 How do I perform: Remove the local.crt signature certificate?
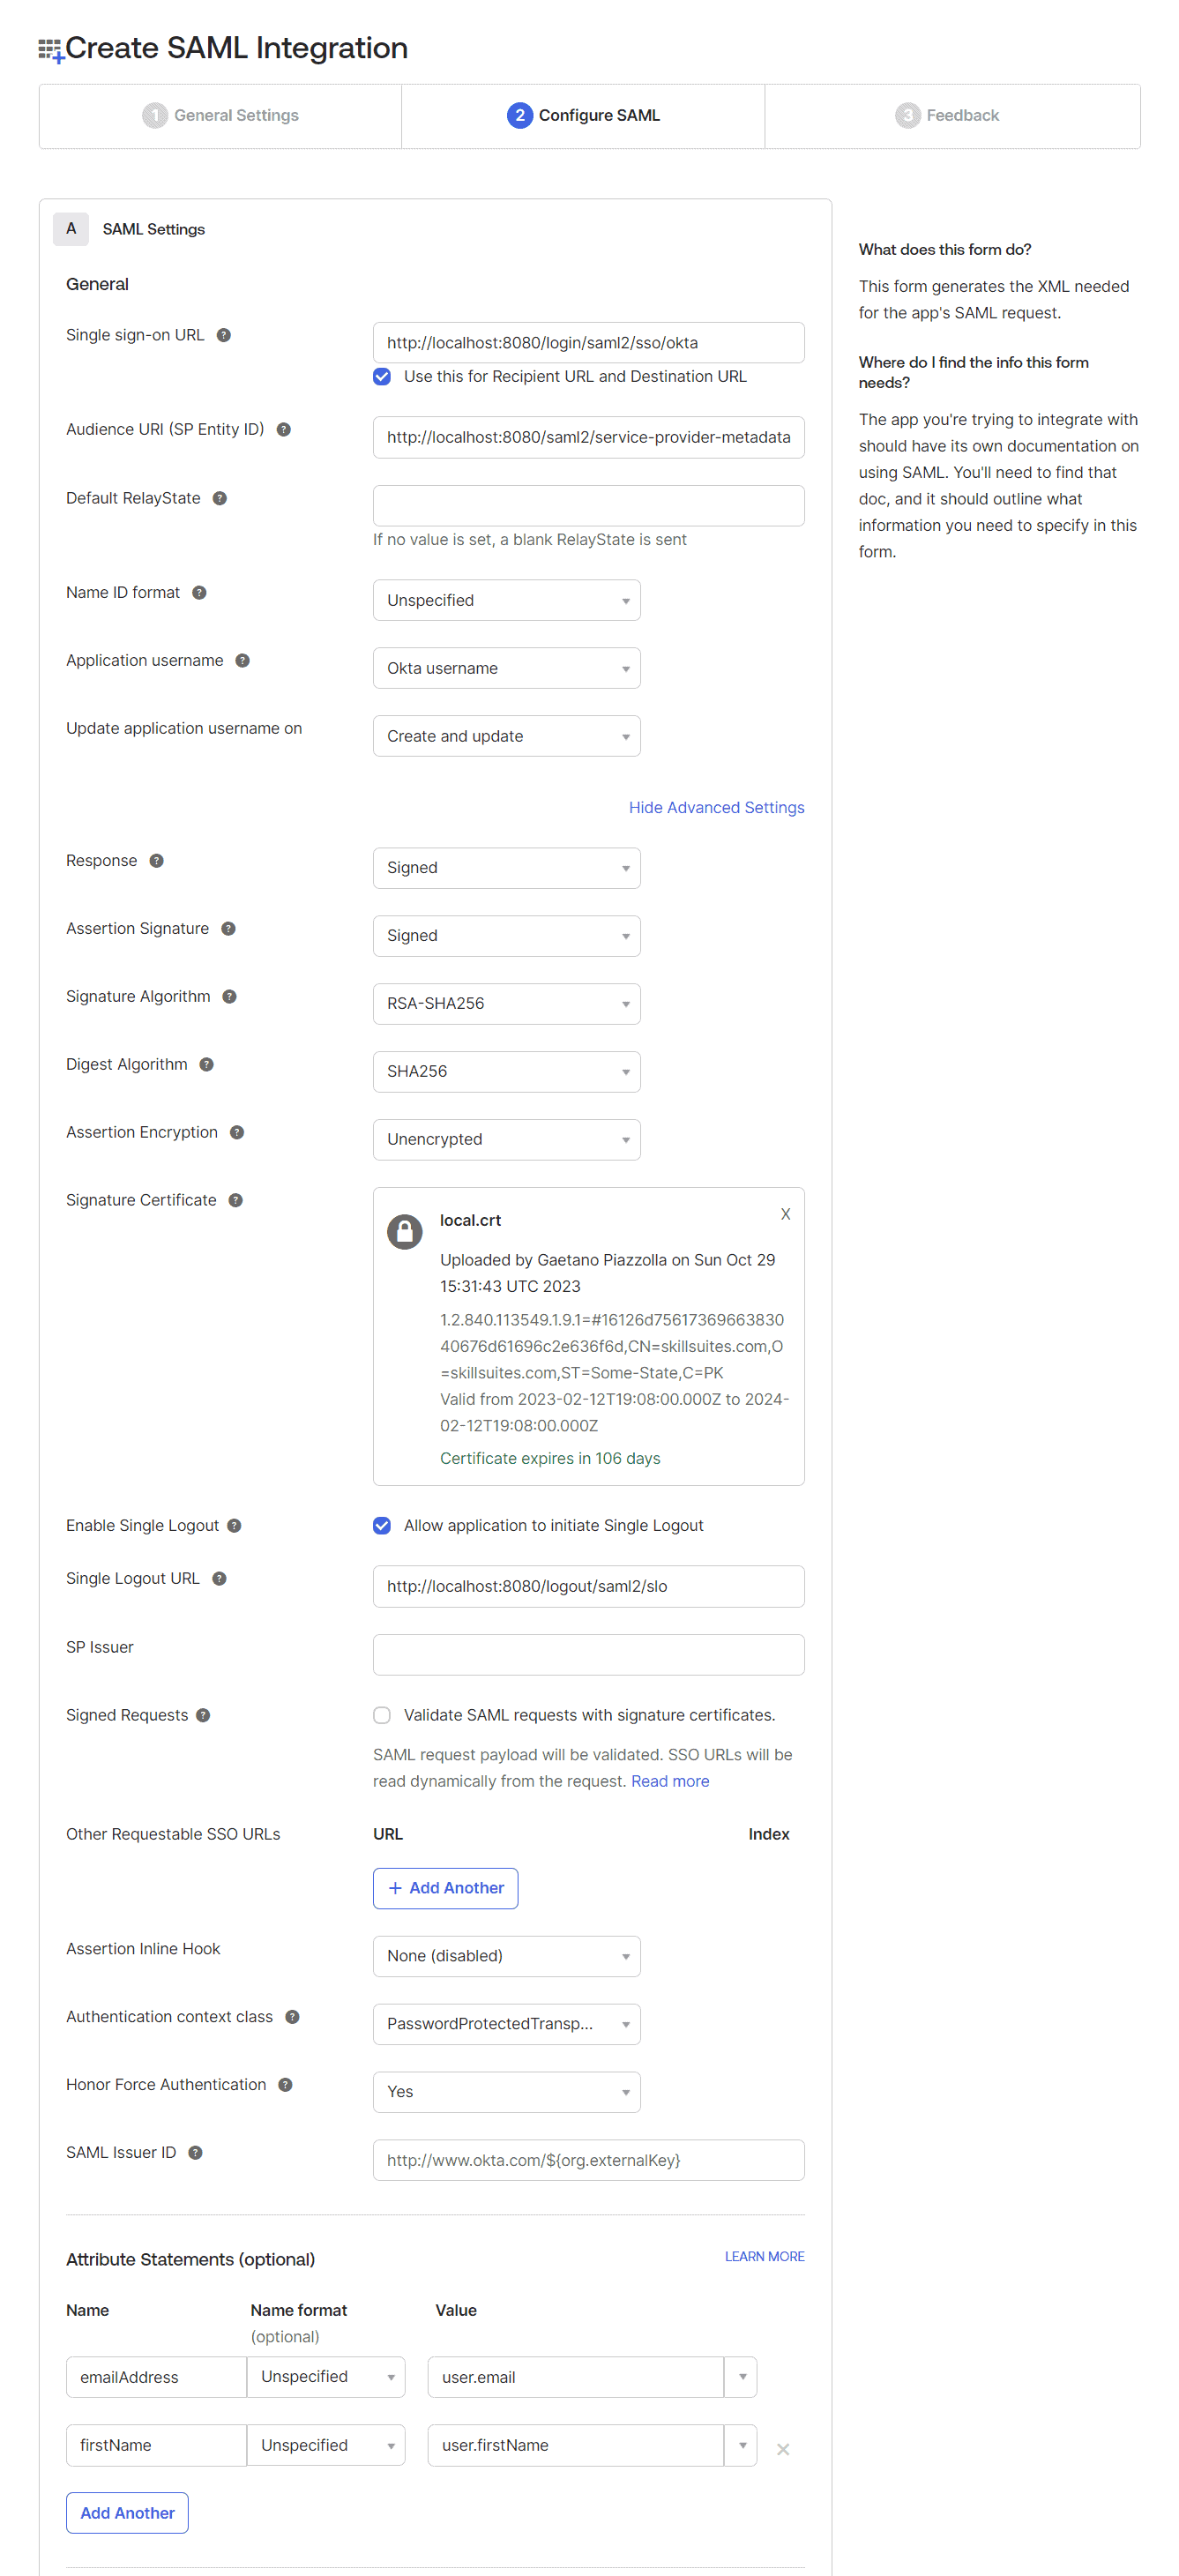[786, 1214]
